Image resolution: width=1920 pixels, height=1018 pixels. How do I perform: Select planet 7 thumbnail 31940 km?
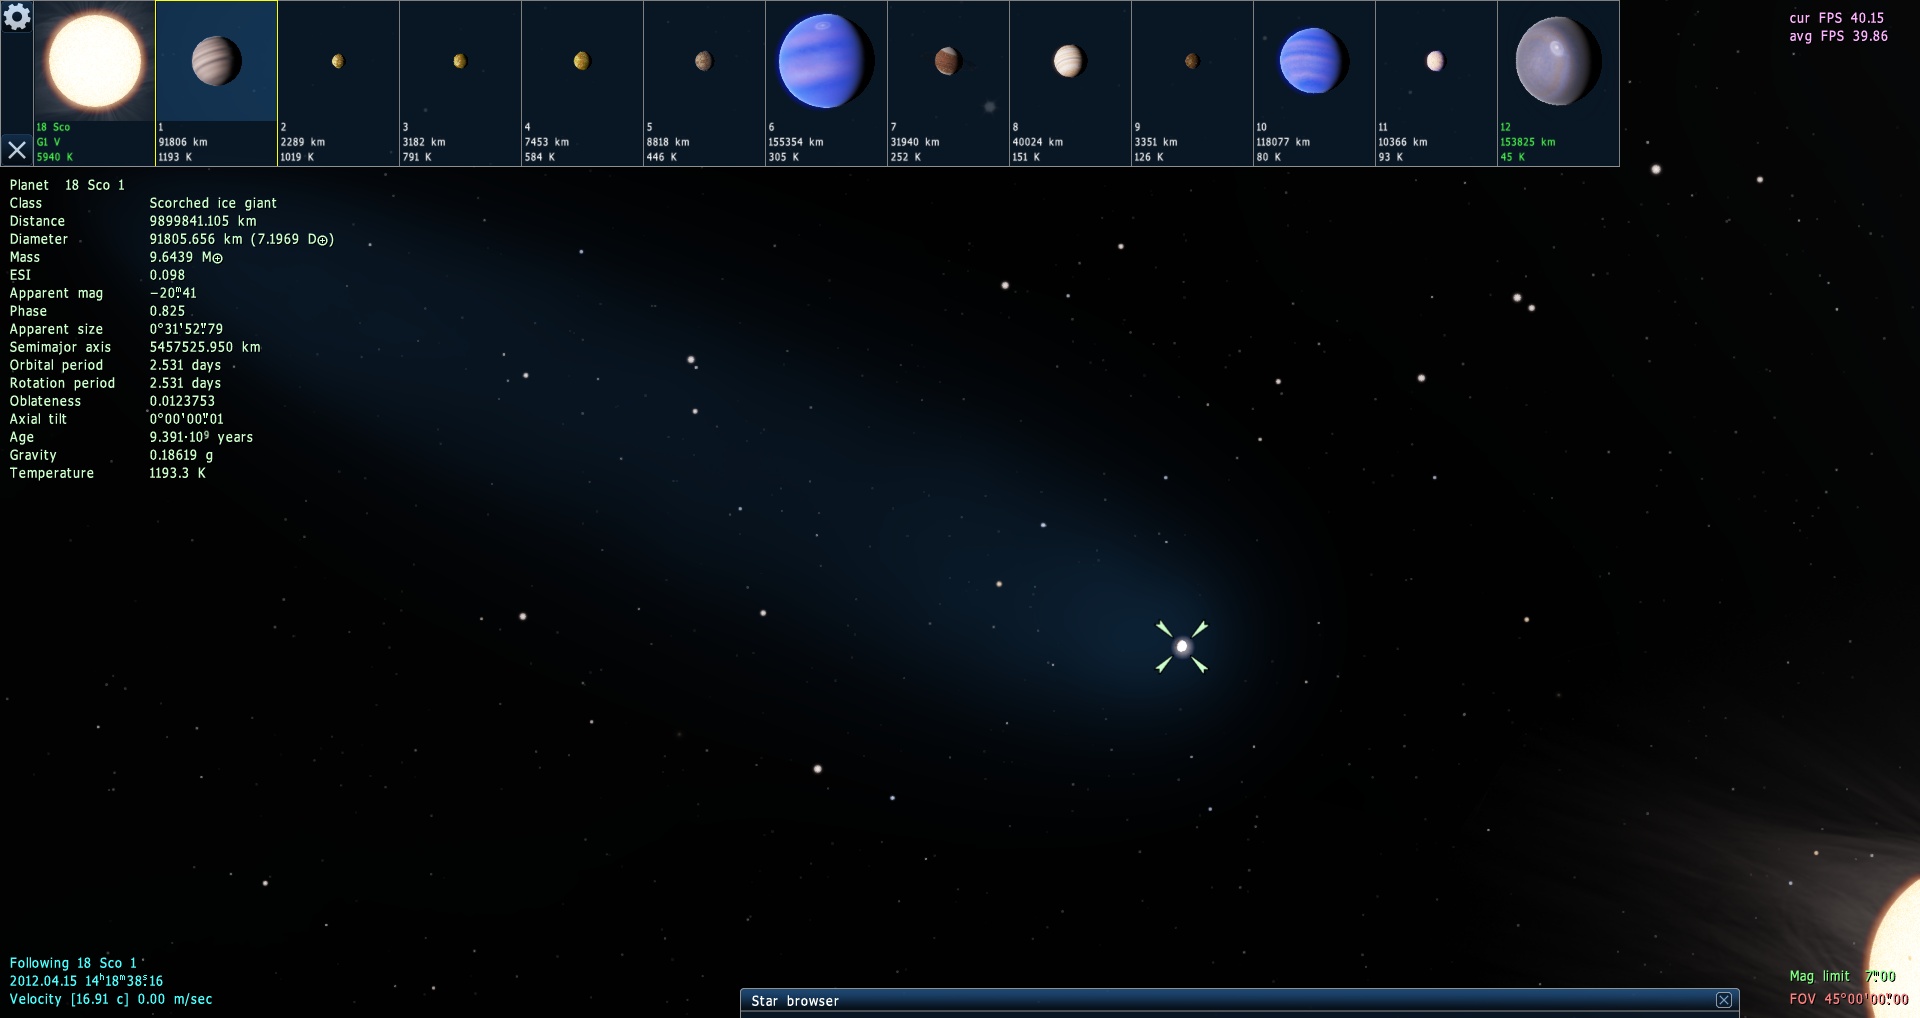click(948, 83)
